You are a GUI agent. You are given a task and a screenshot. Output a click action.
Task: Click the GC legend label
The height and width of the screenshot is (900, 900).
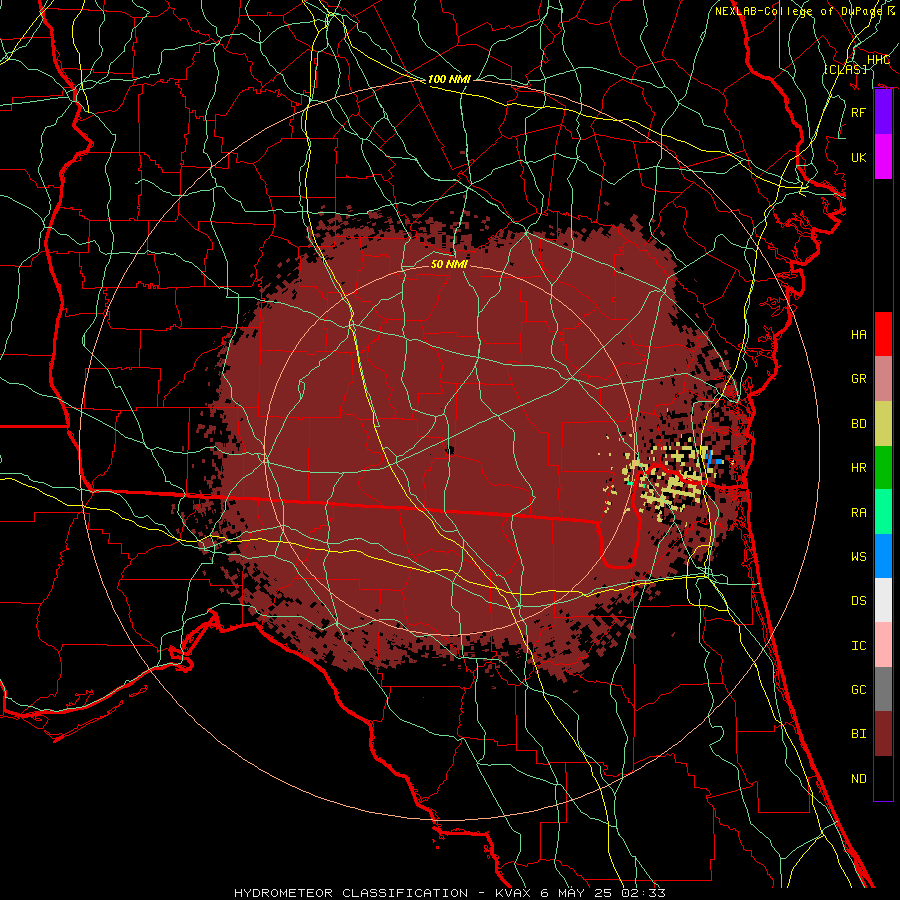pyautogui.click(x=858, y=689)
